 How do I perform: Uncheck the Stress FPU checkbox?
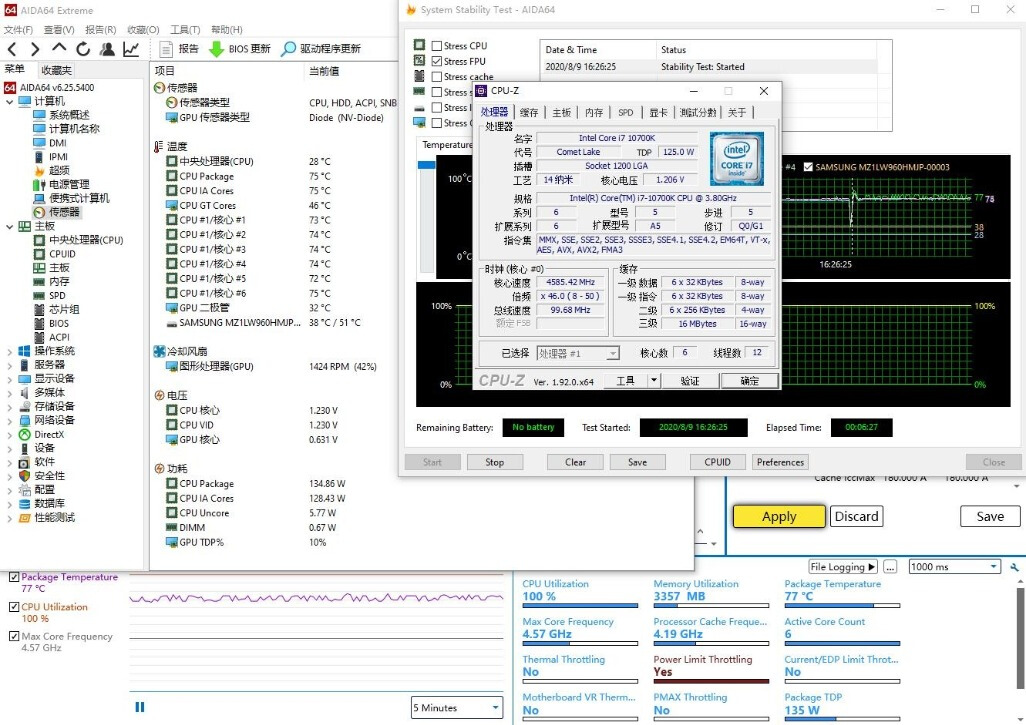(x=437, y=61)
